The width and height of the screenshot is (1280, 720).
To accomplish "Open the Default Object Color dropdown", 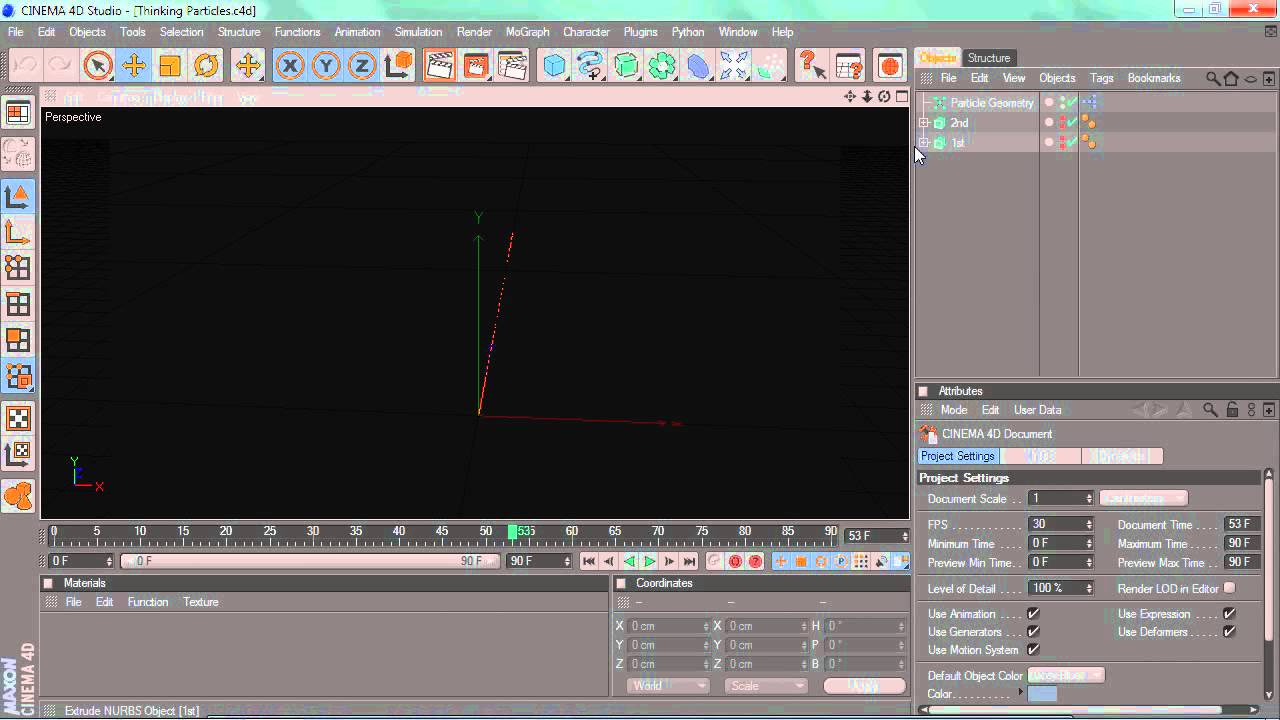I will 1066,676.
